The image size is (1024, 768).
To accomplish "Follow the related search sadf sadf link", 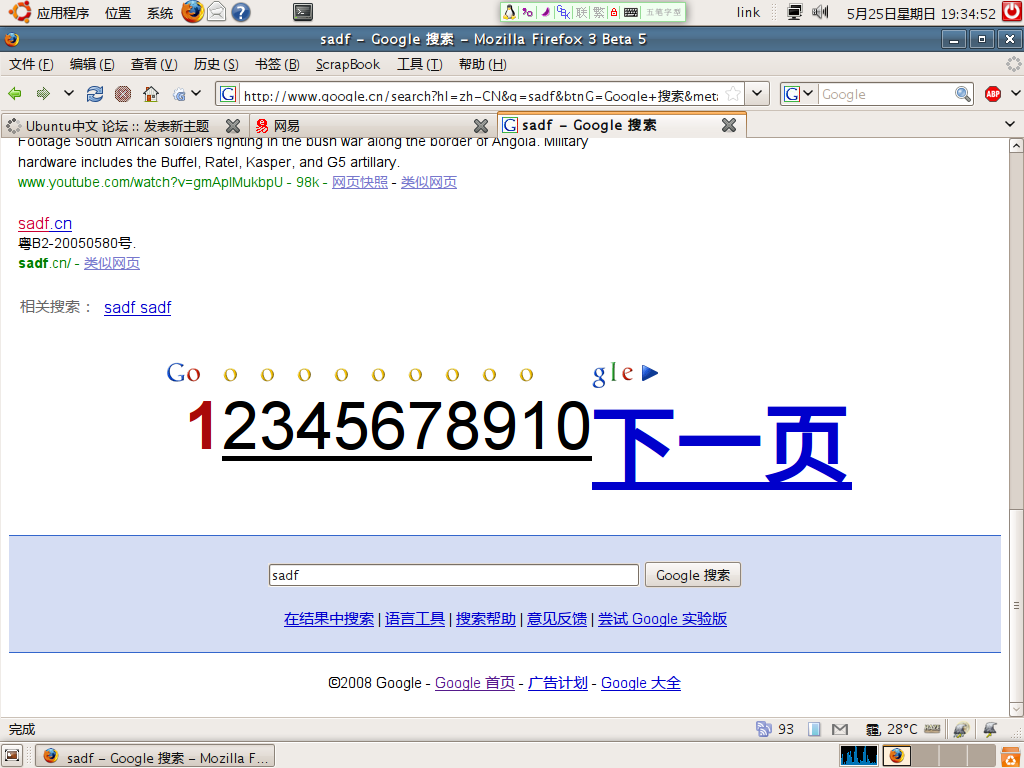I will (138, 307).
